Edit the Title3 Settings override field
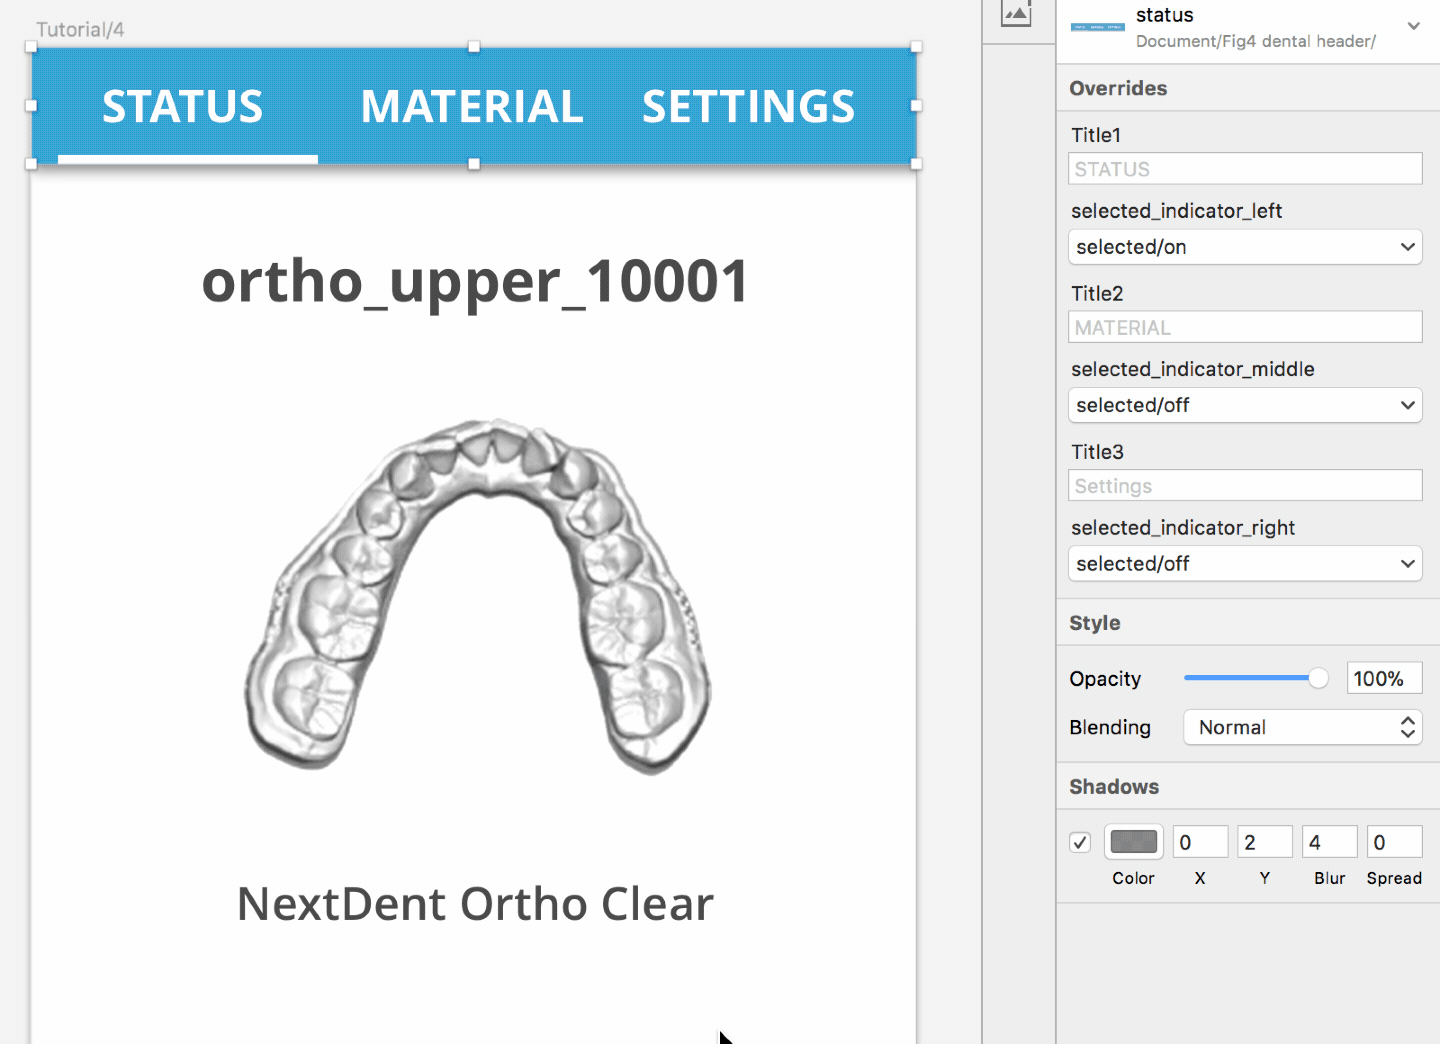This screenshot has width=1440, height=1044. tap(1245, 486)
